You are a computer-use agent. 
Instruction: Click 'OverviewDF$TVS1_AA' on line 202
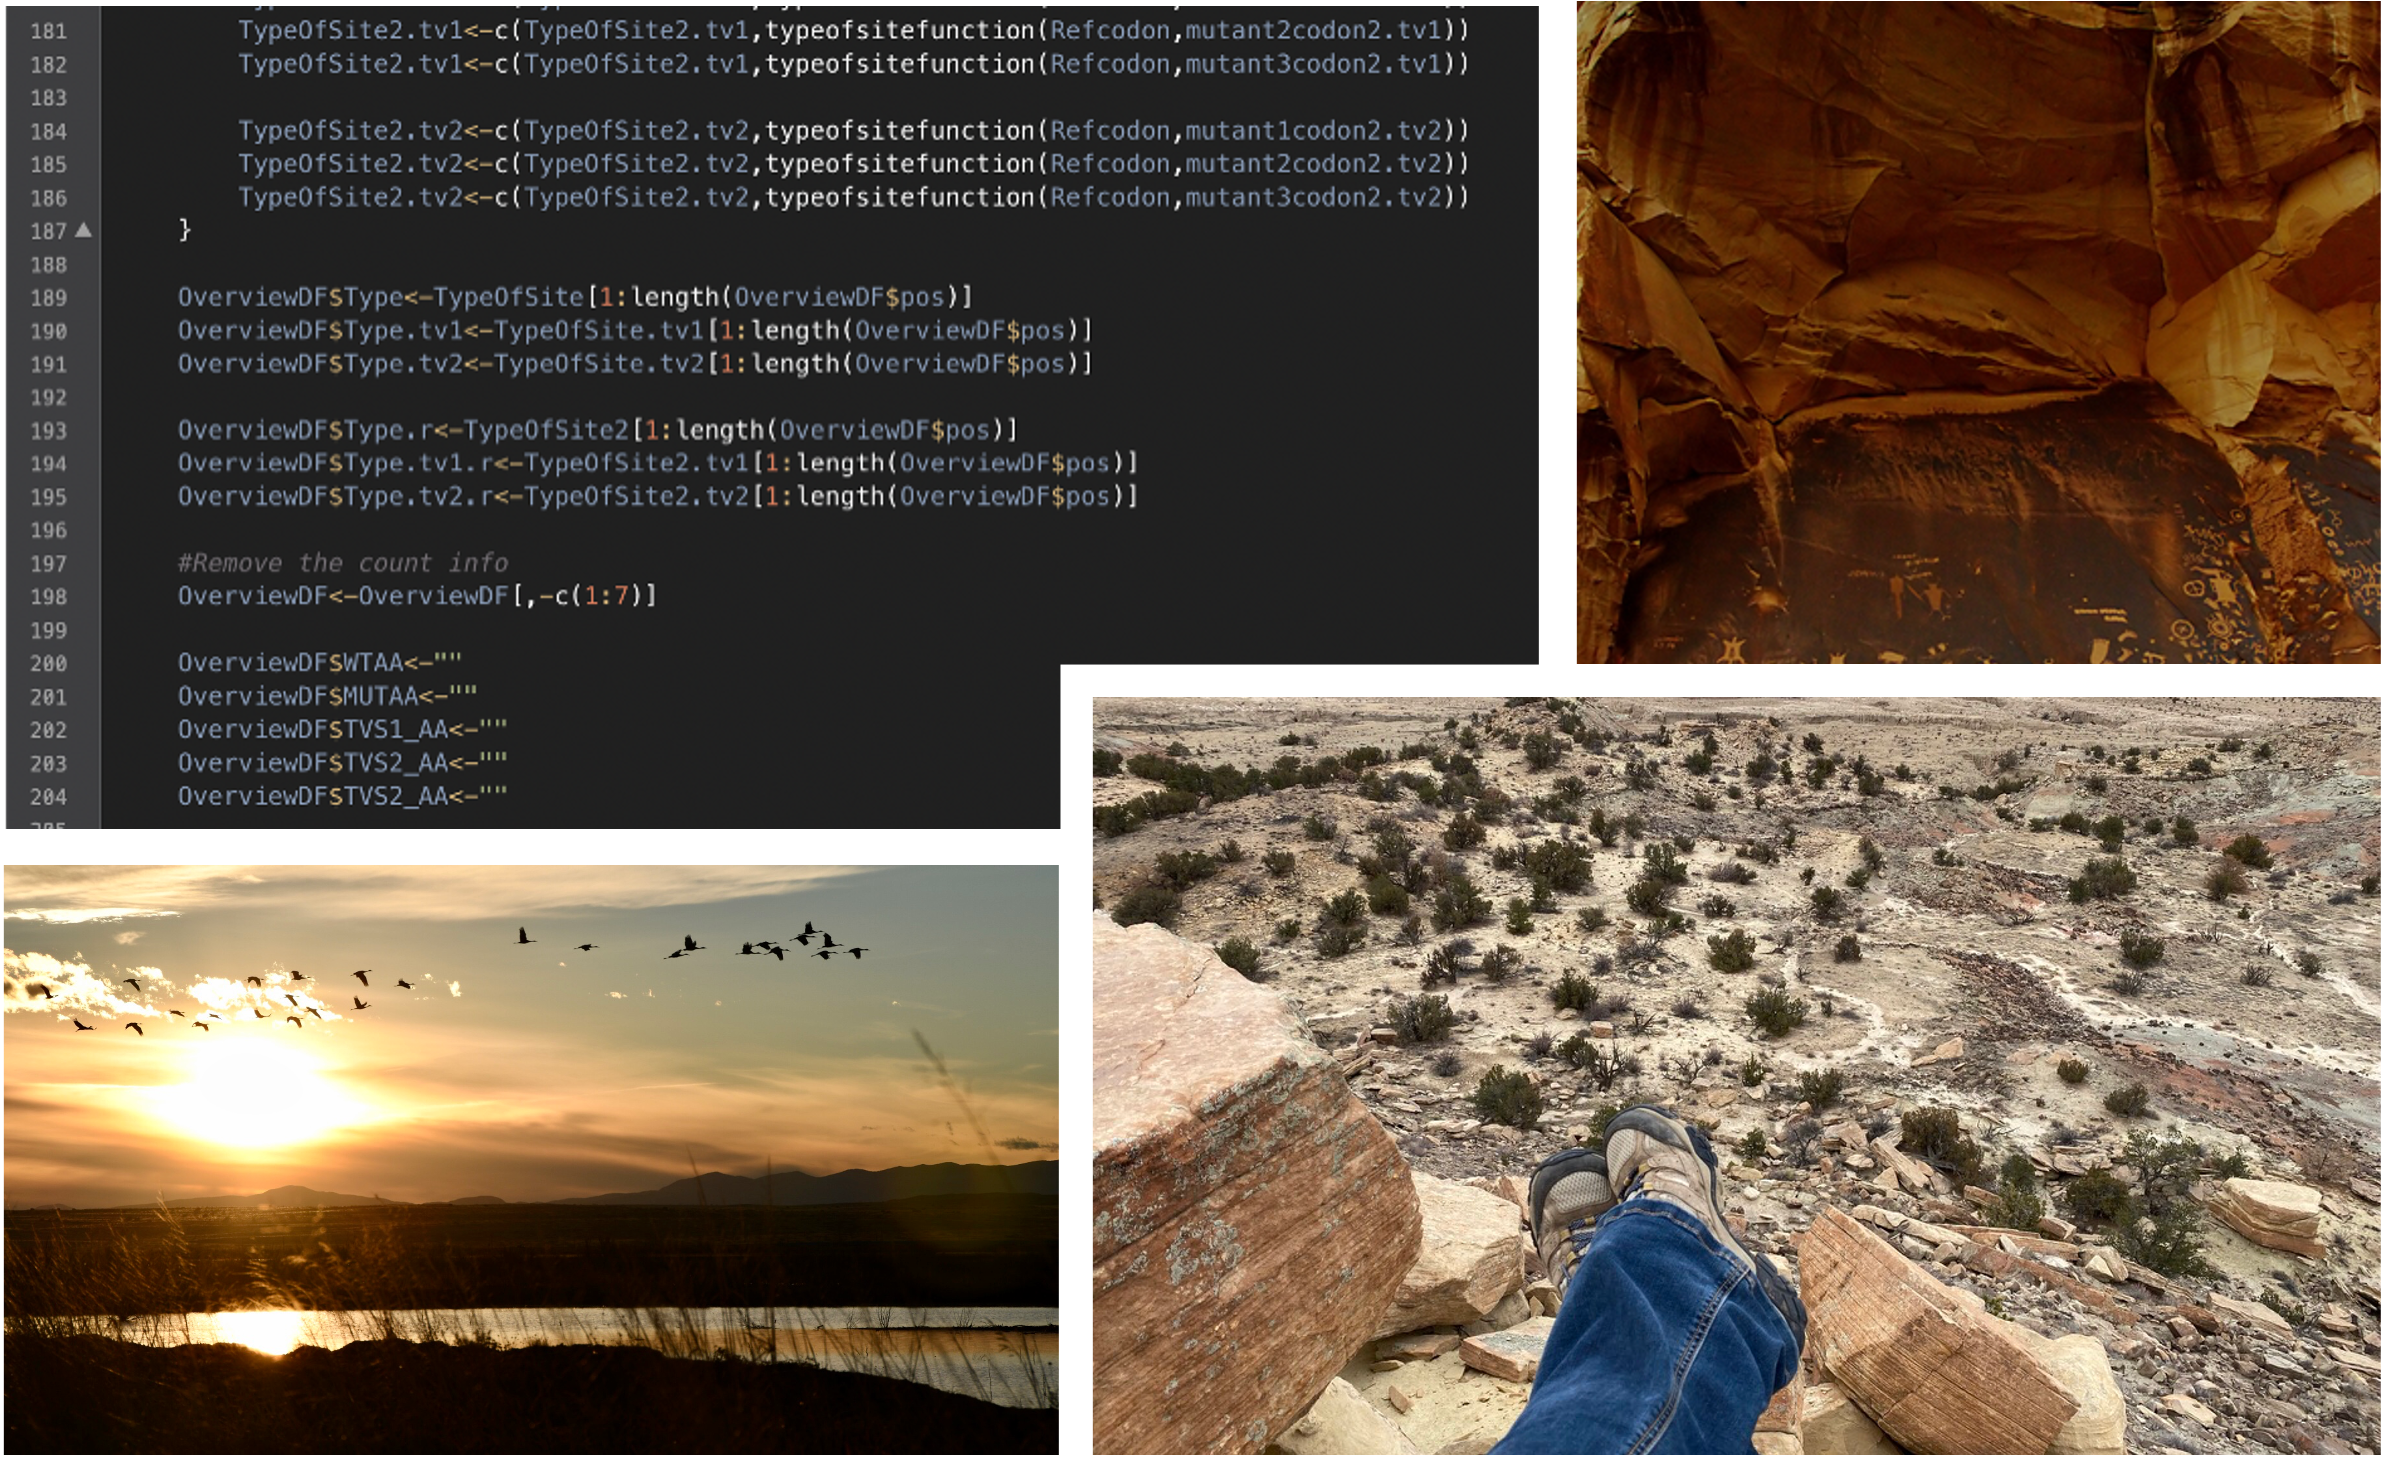[x=313, y=729]
